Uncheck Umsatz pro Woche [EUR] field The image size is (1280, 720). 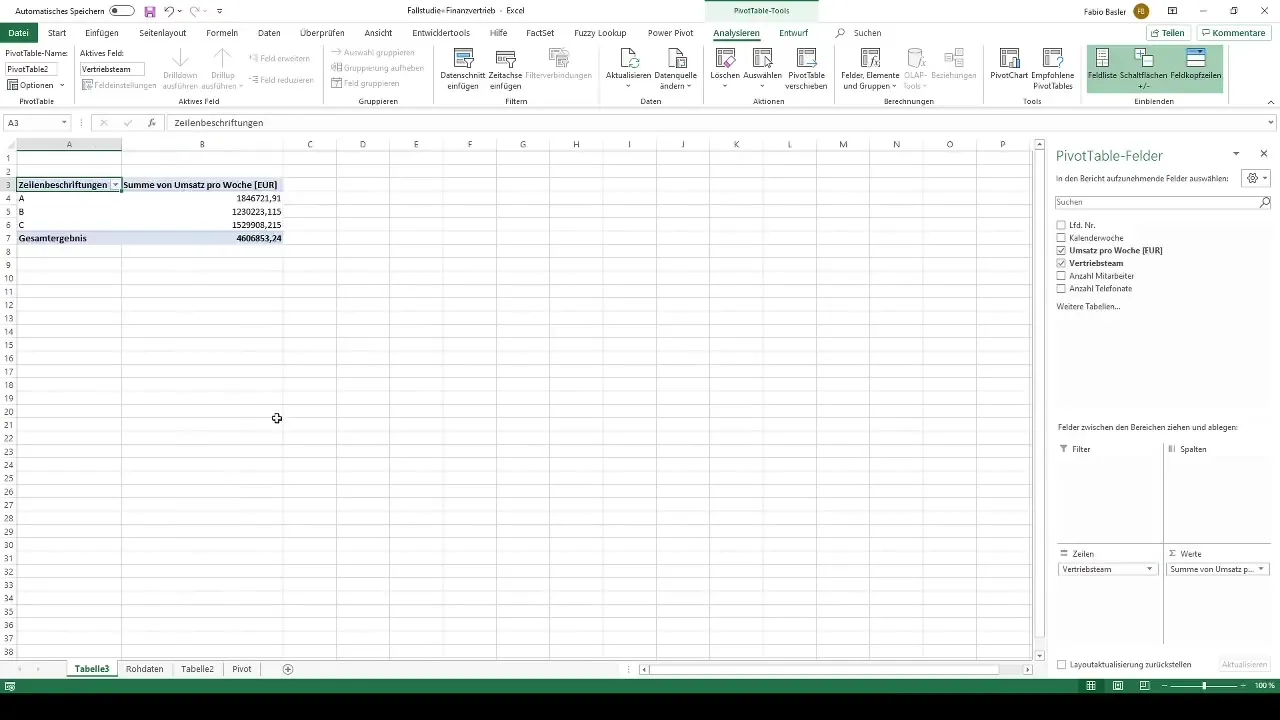[1061, 251]
